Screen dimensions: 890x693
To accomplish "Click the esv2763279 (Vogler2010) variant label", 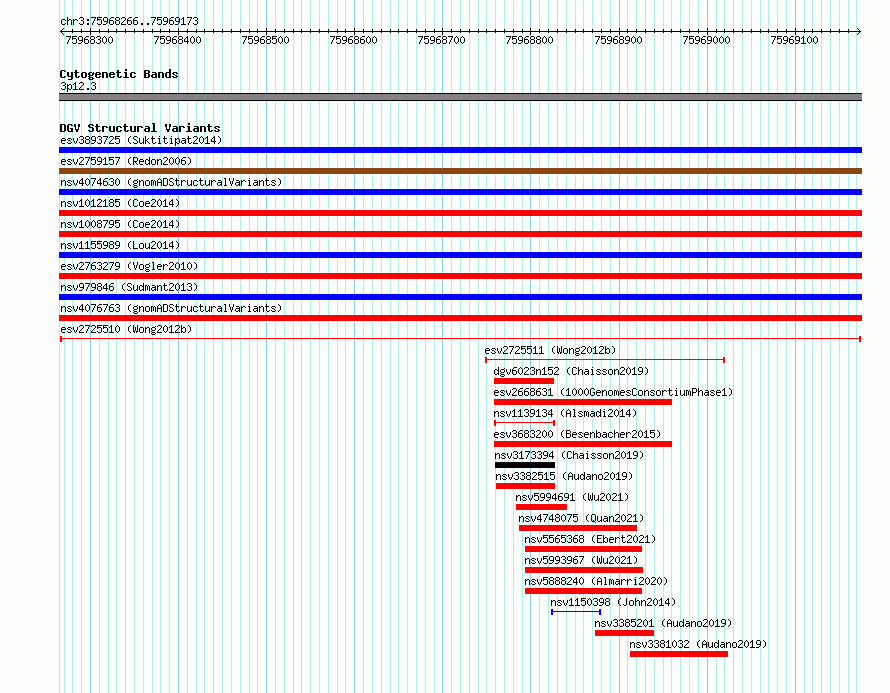I will (x=129, y=266).
